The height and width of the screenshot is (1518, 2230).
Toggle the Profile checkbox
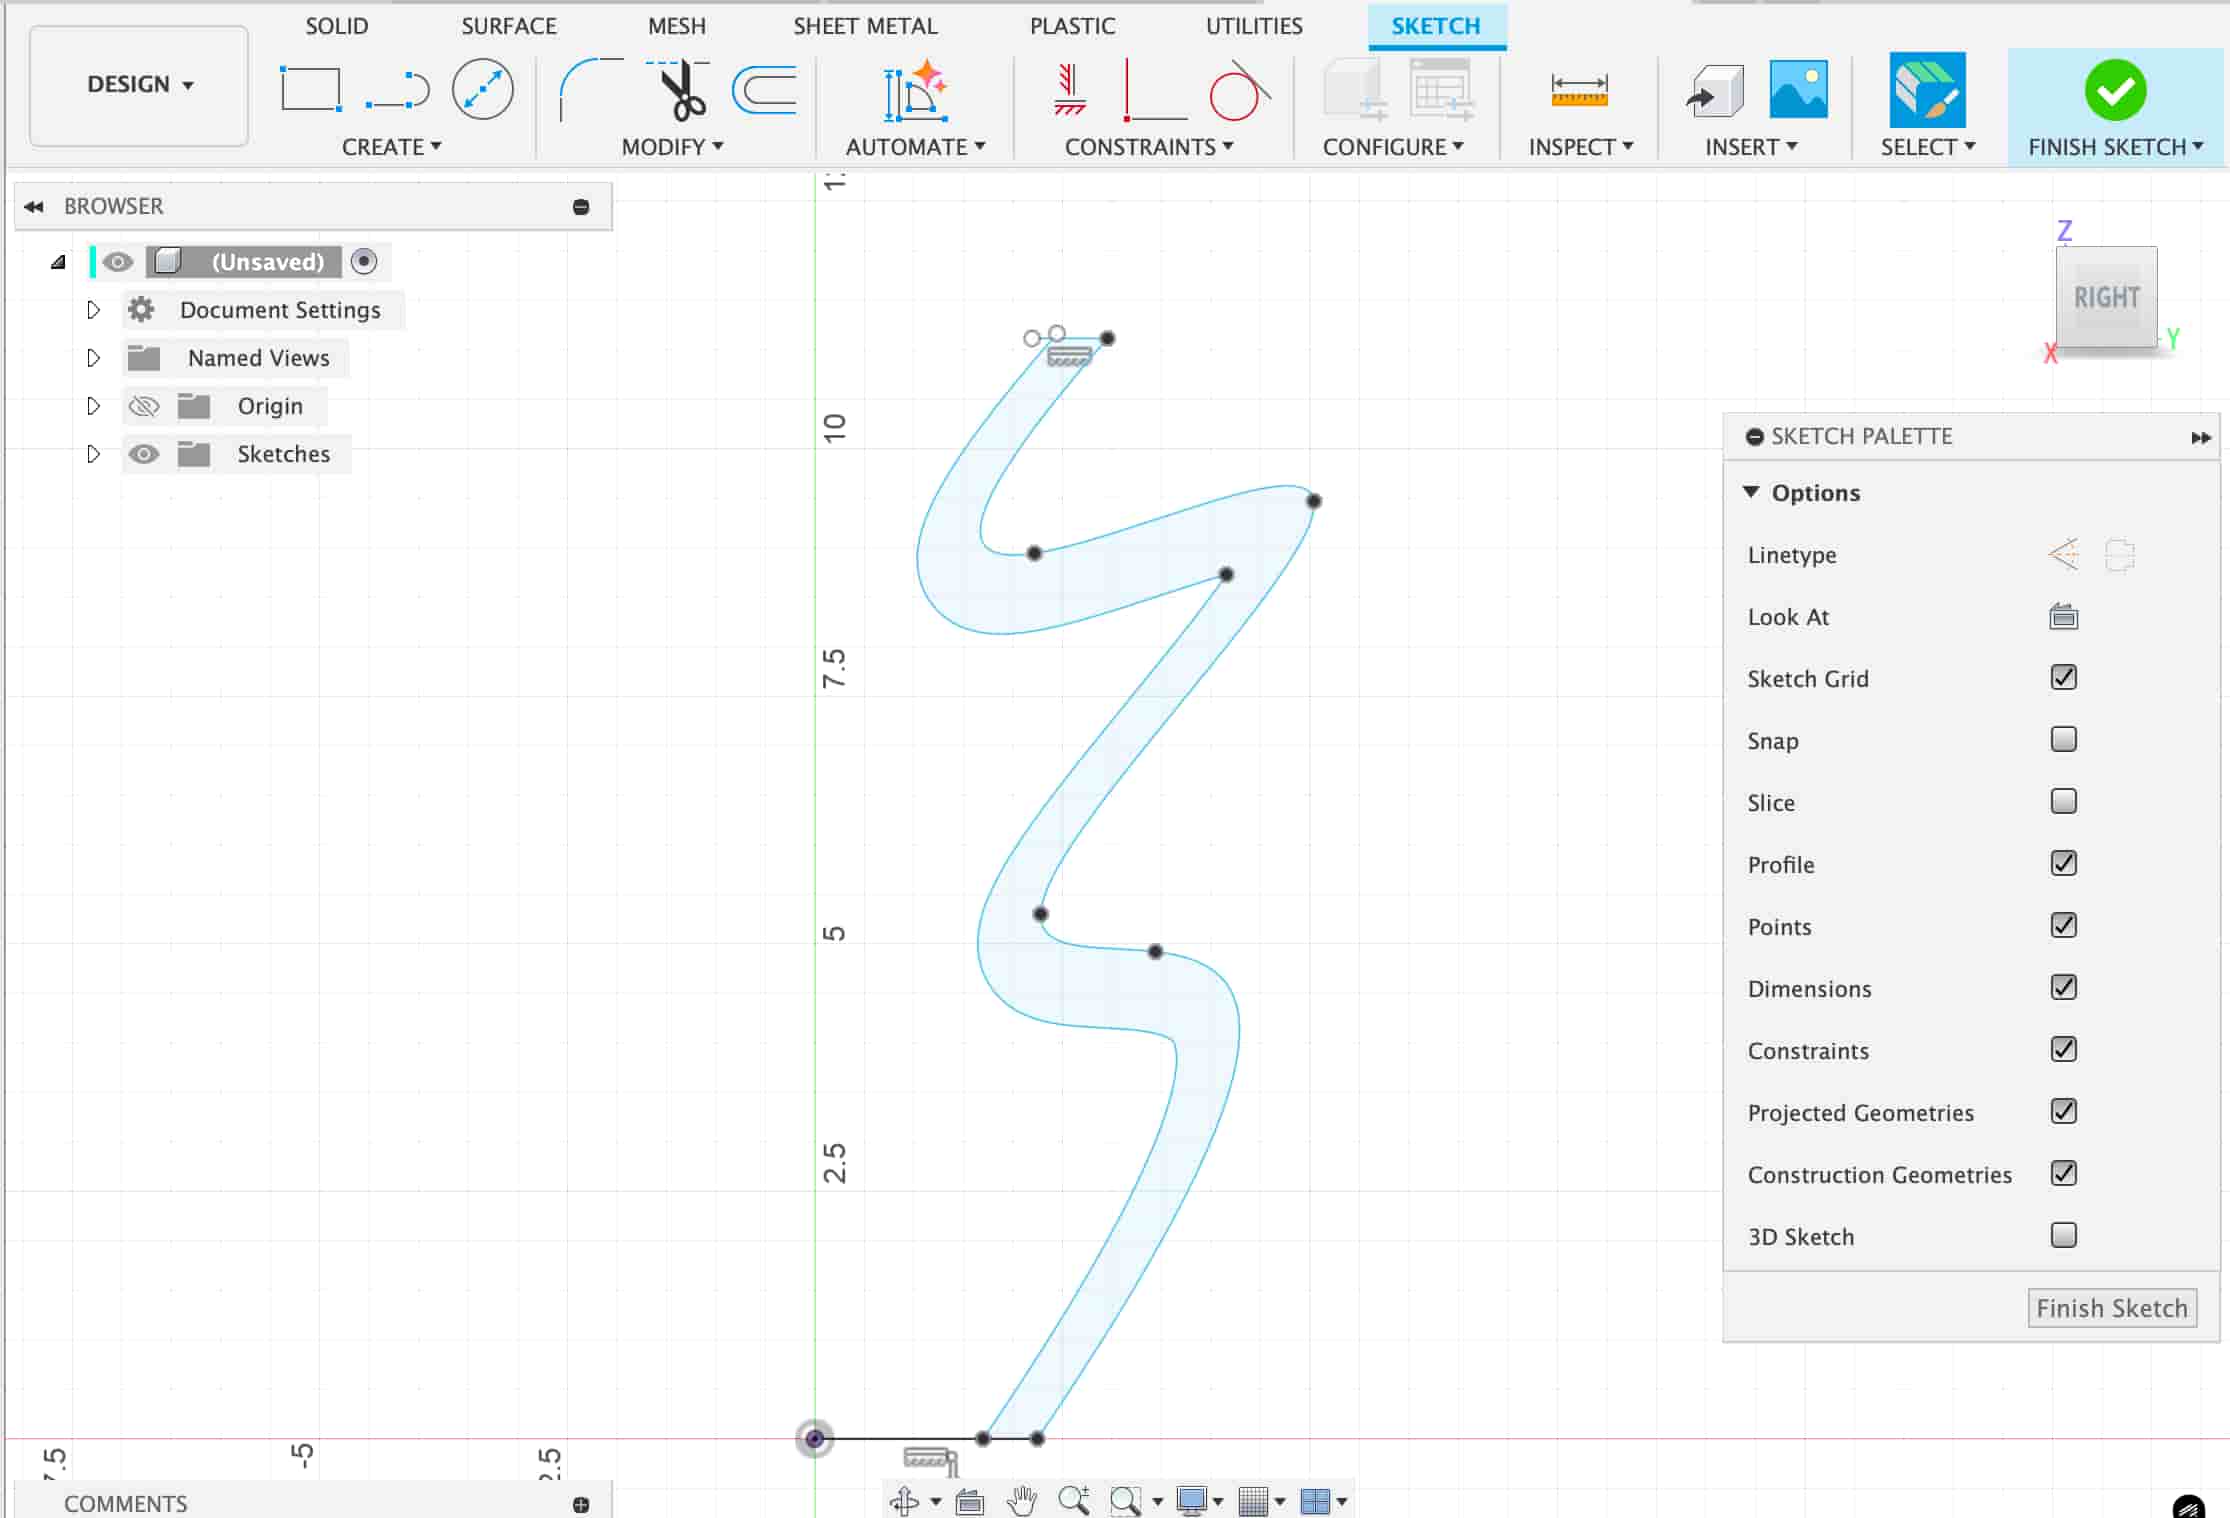pos(2063,863)
